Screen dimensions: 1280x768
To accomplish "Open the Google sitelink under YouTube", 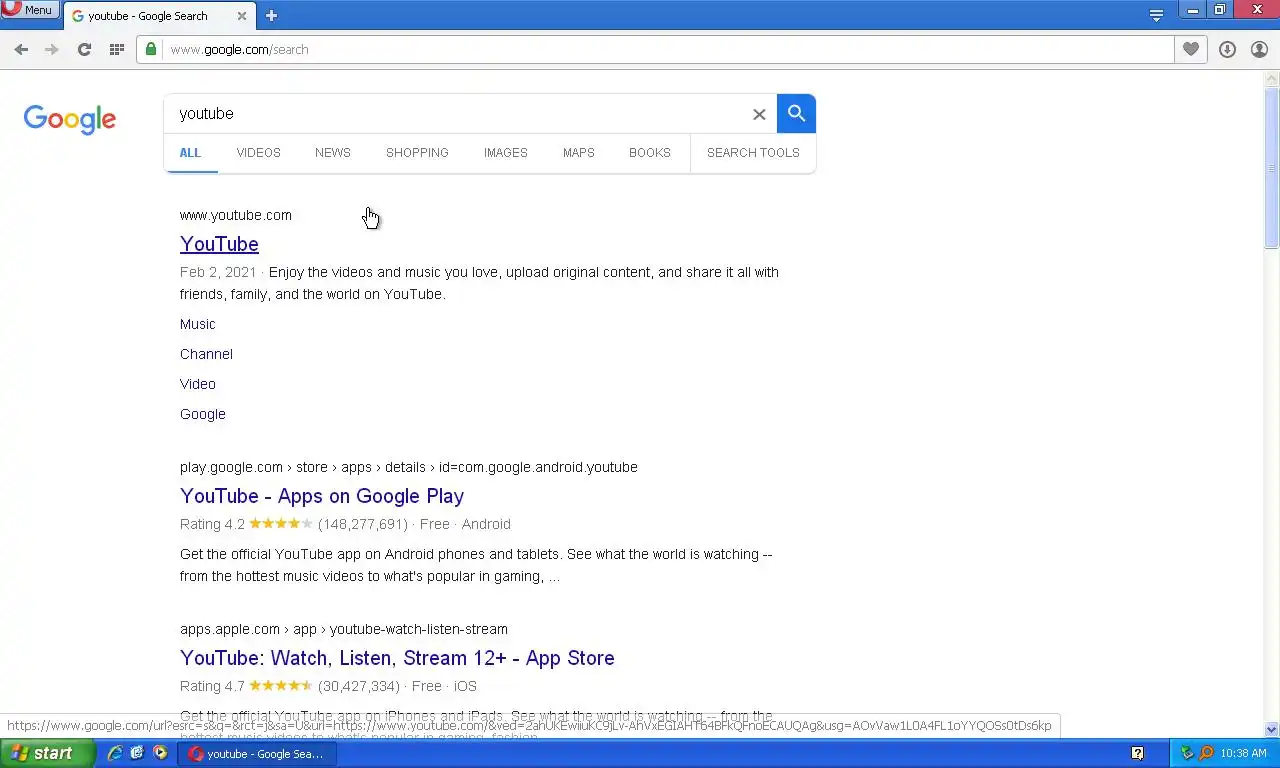I will point(203,414).
